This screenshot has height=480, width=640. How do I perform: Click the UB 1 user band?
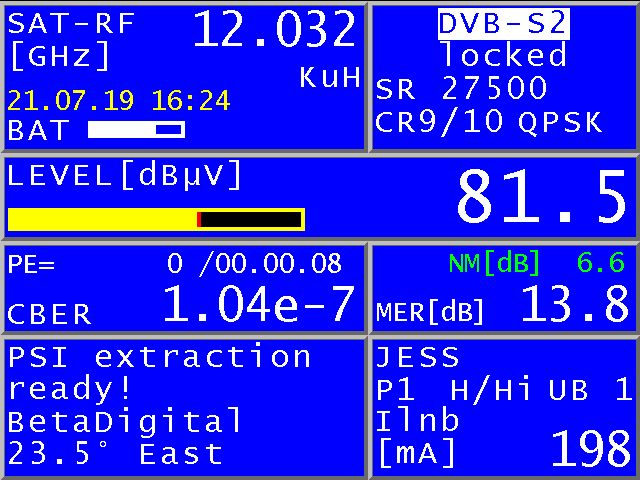point(590,390)
